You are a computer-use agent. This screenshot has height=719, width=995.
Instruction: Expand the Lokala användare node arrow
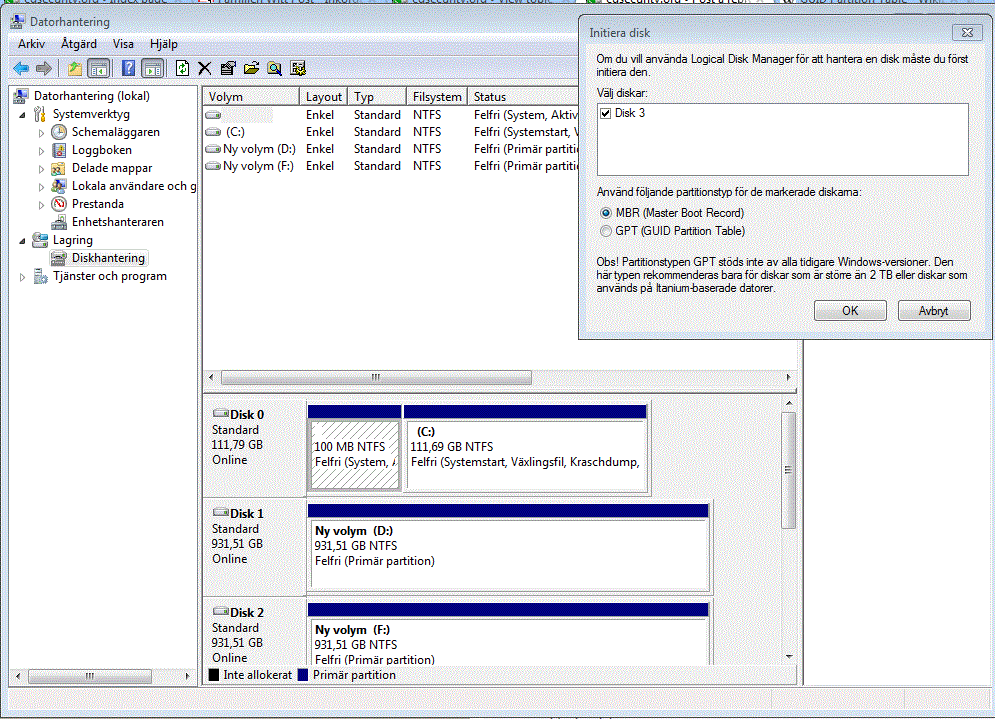[x=41, y=187]
